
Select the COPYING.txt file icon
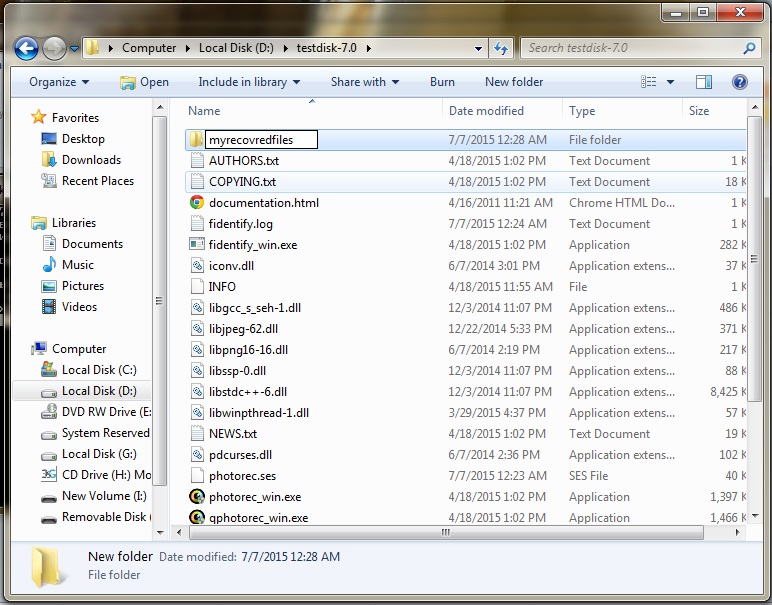197,182
